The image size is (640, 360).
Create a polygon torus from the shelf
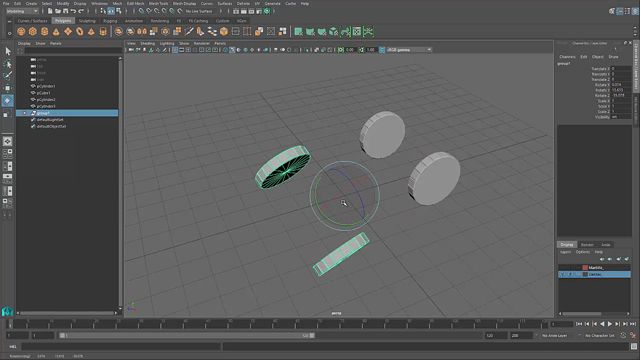[x=80, y=31]
